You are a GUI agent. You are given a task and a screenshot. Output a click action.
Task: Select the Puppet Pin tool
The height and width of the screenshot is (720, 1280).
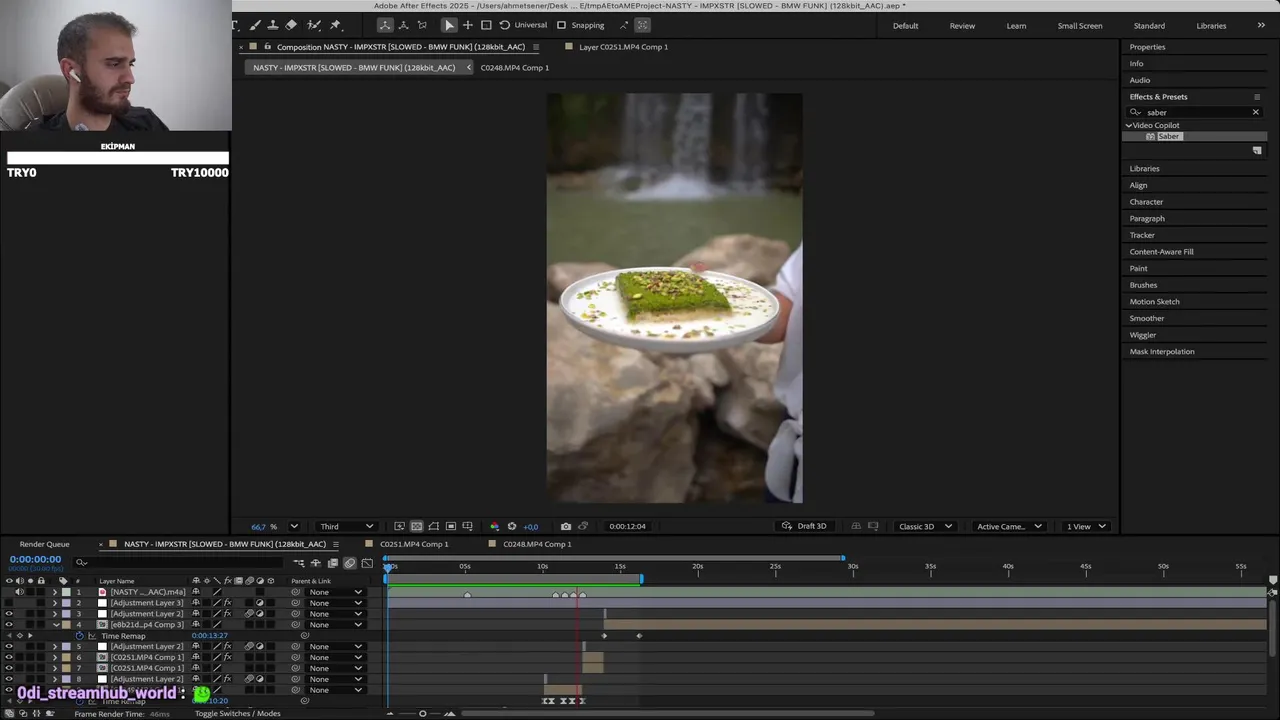coord(336,25)
